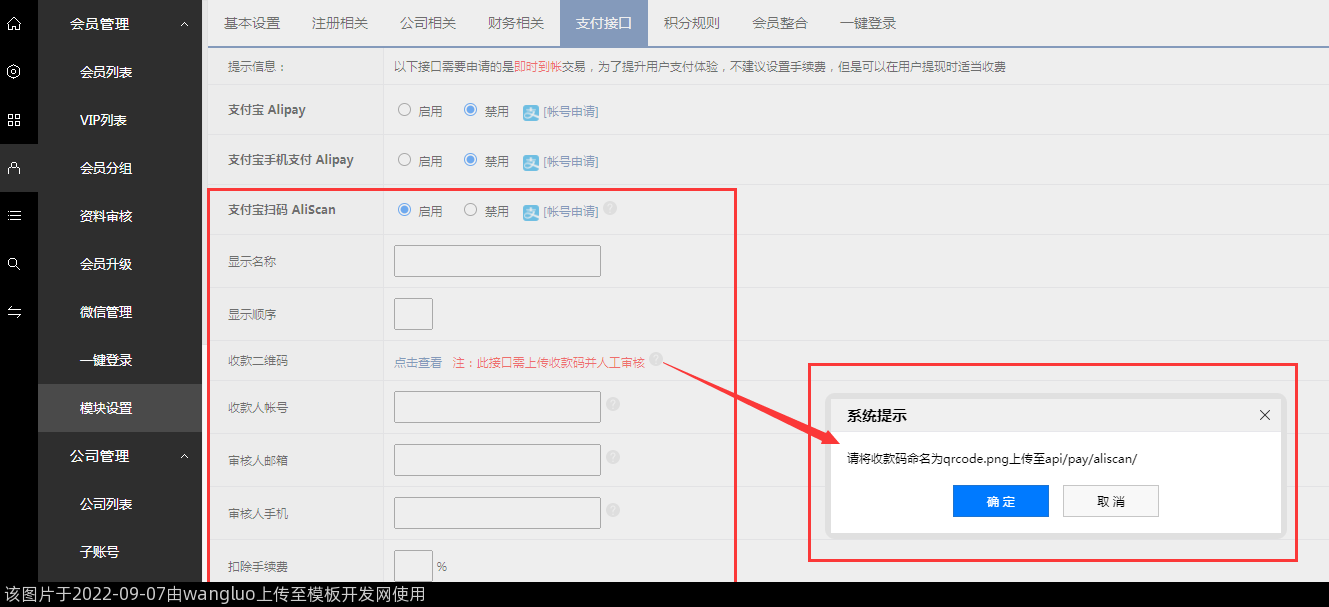Click the 点击查看 link for 收款二维码
Viewport: 1329px width, 607px height.
tap(418, 363)
